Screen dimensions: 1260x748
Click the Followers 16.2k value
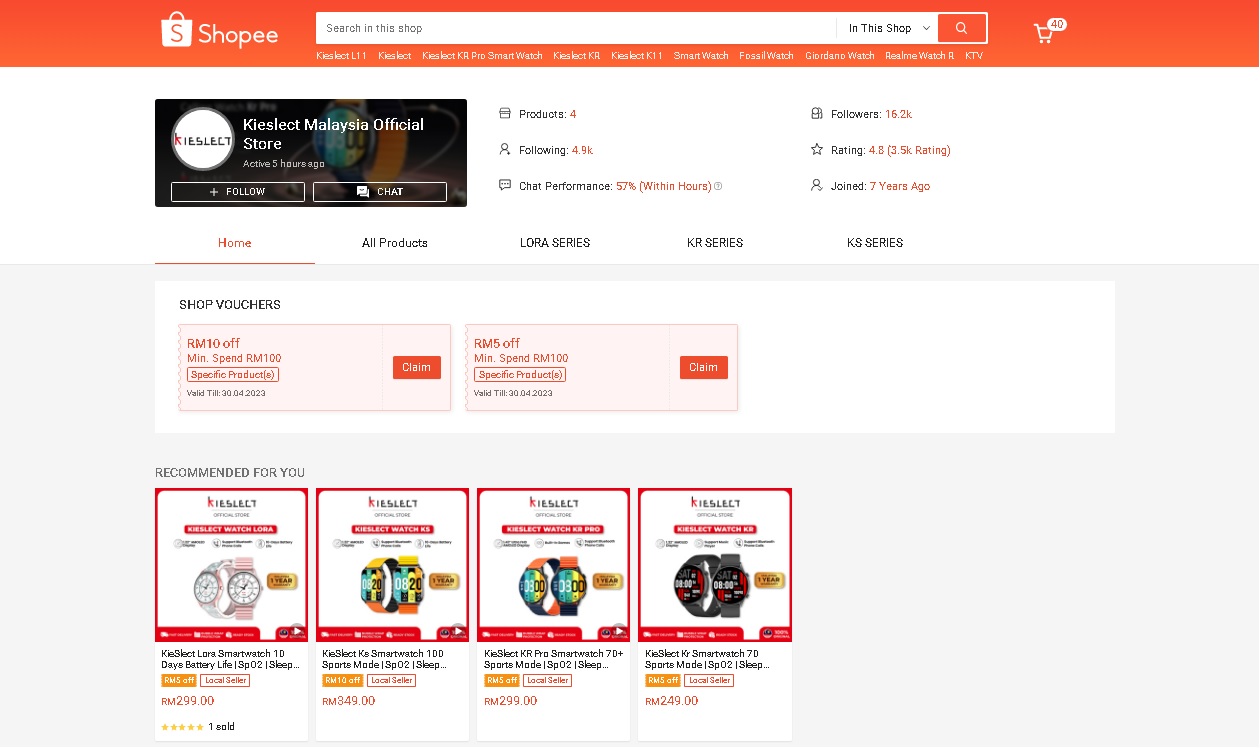tap(898, 114)
